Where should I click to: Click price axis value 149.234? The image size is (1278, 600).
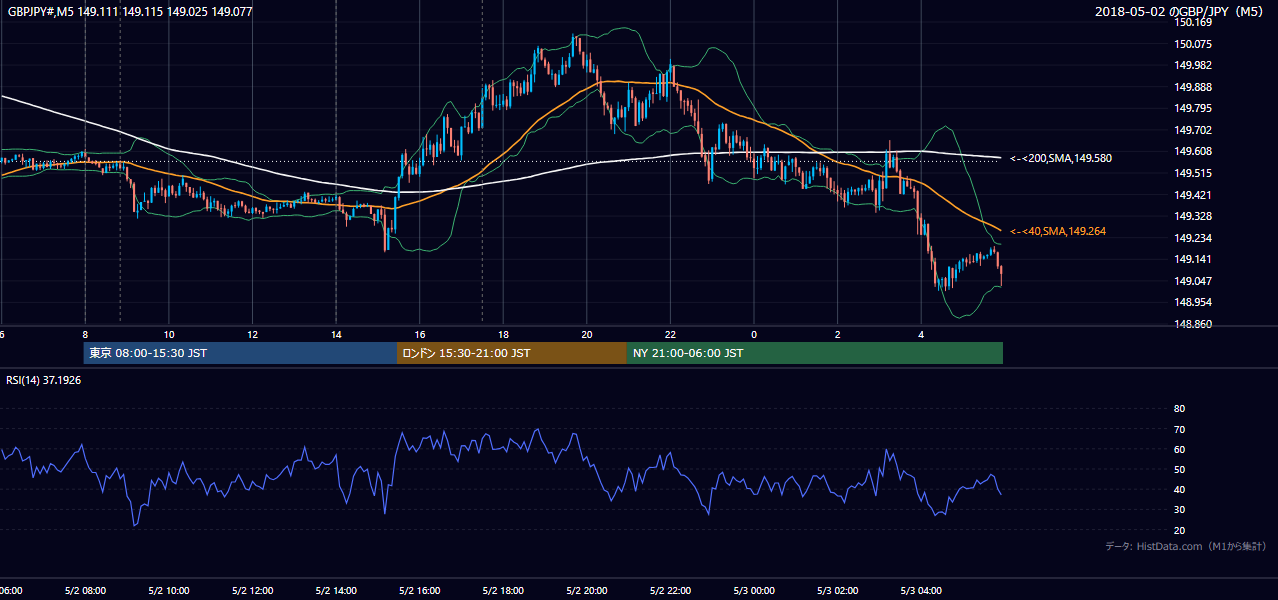pos(1194,238)
